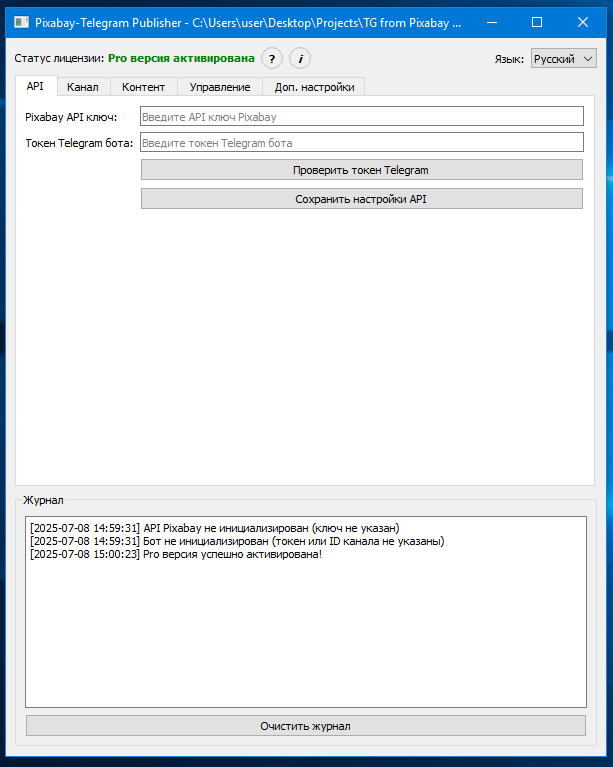Screen dimensions: 613x767
Task: Switch to the API tab
Action: (x=35, y=86)
